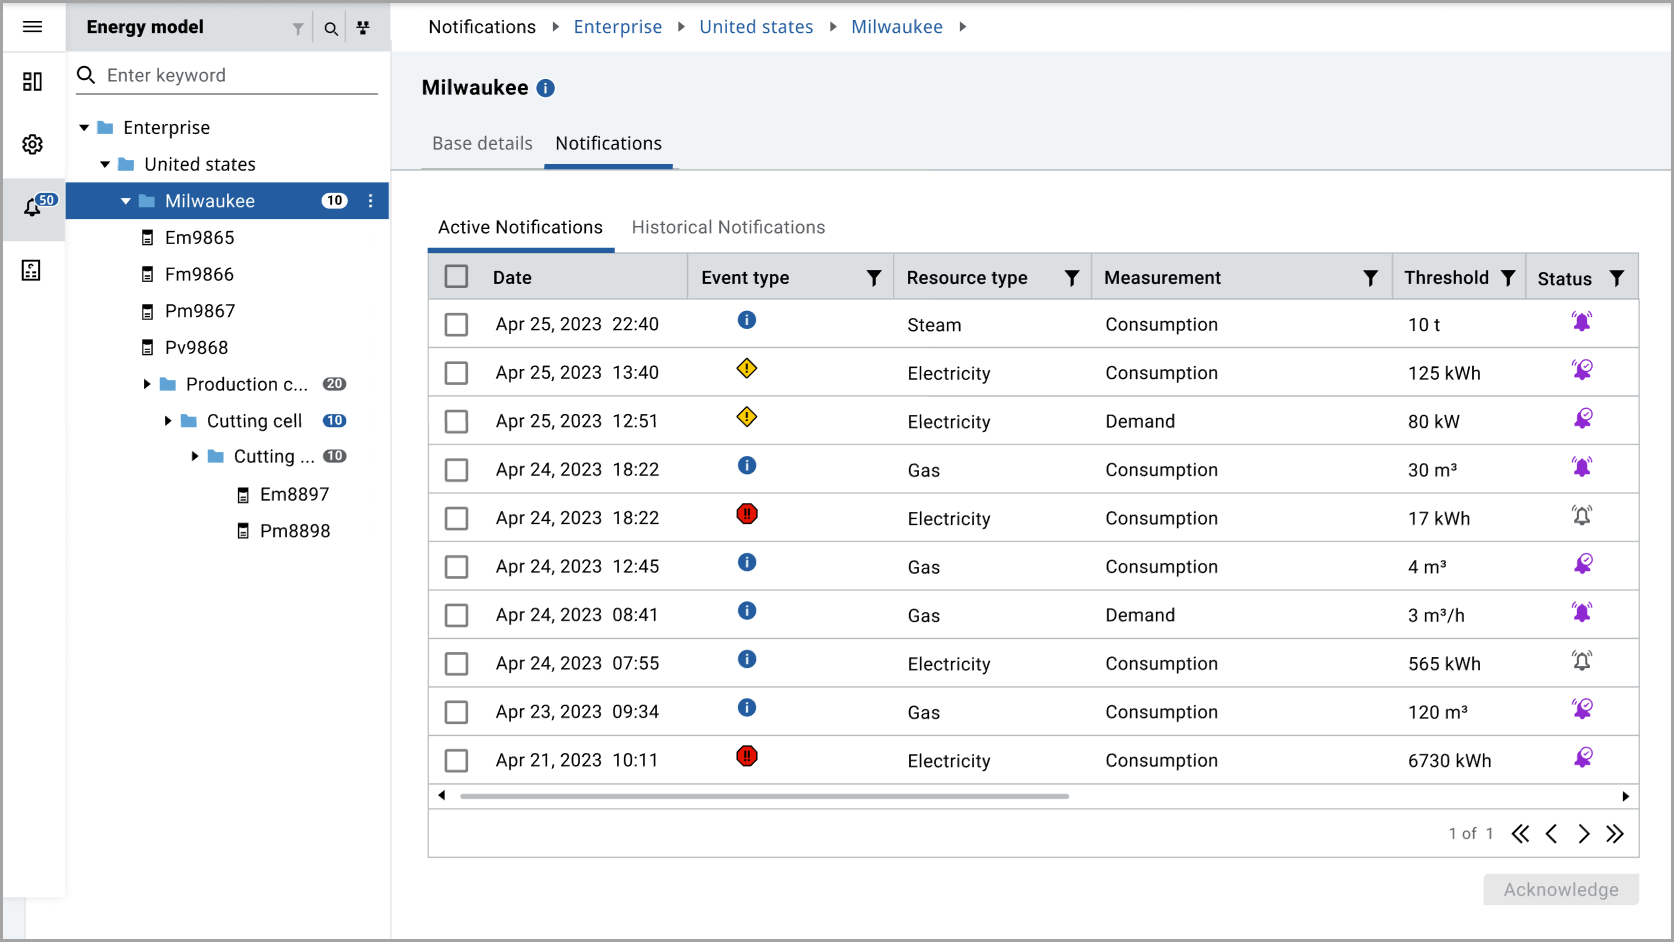Click the Acknowledge button

pos(1560,890)
